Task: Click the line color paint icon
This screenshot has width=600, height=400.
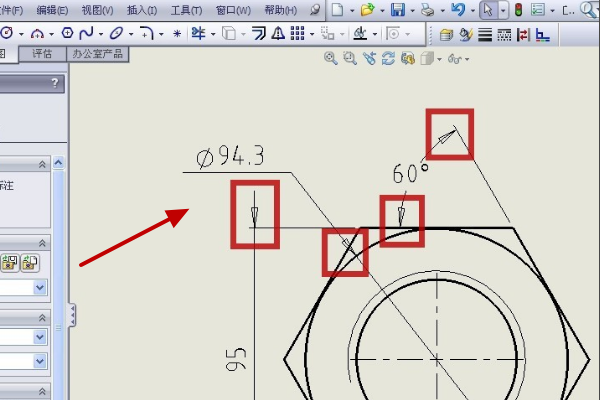Action: coord(466,34)
